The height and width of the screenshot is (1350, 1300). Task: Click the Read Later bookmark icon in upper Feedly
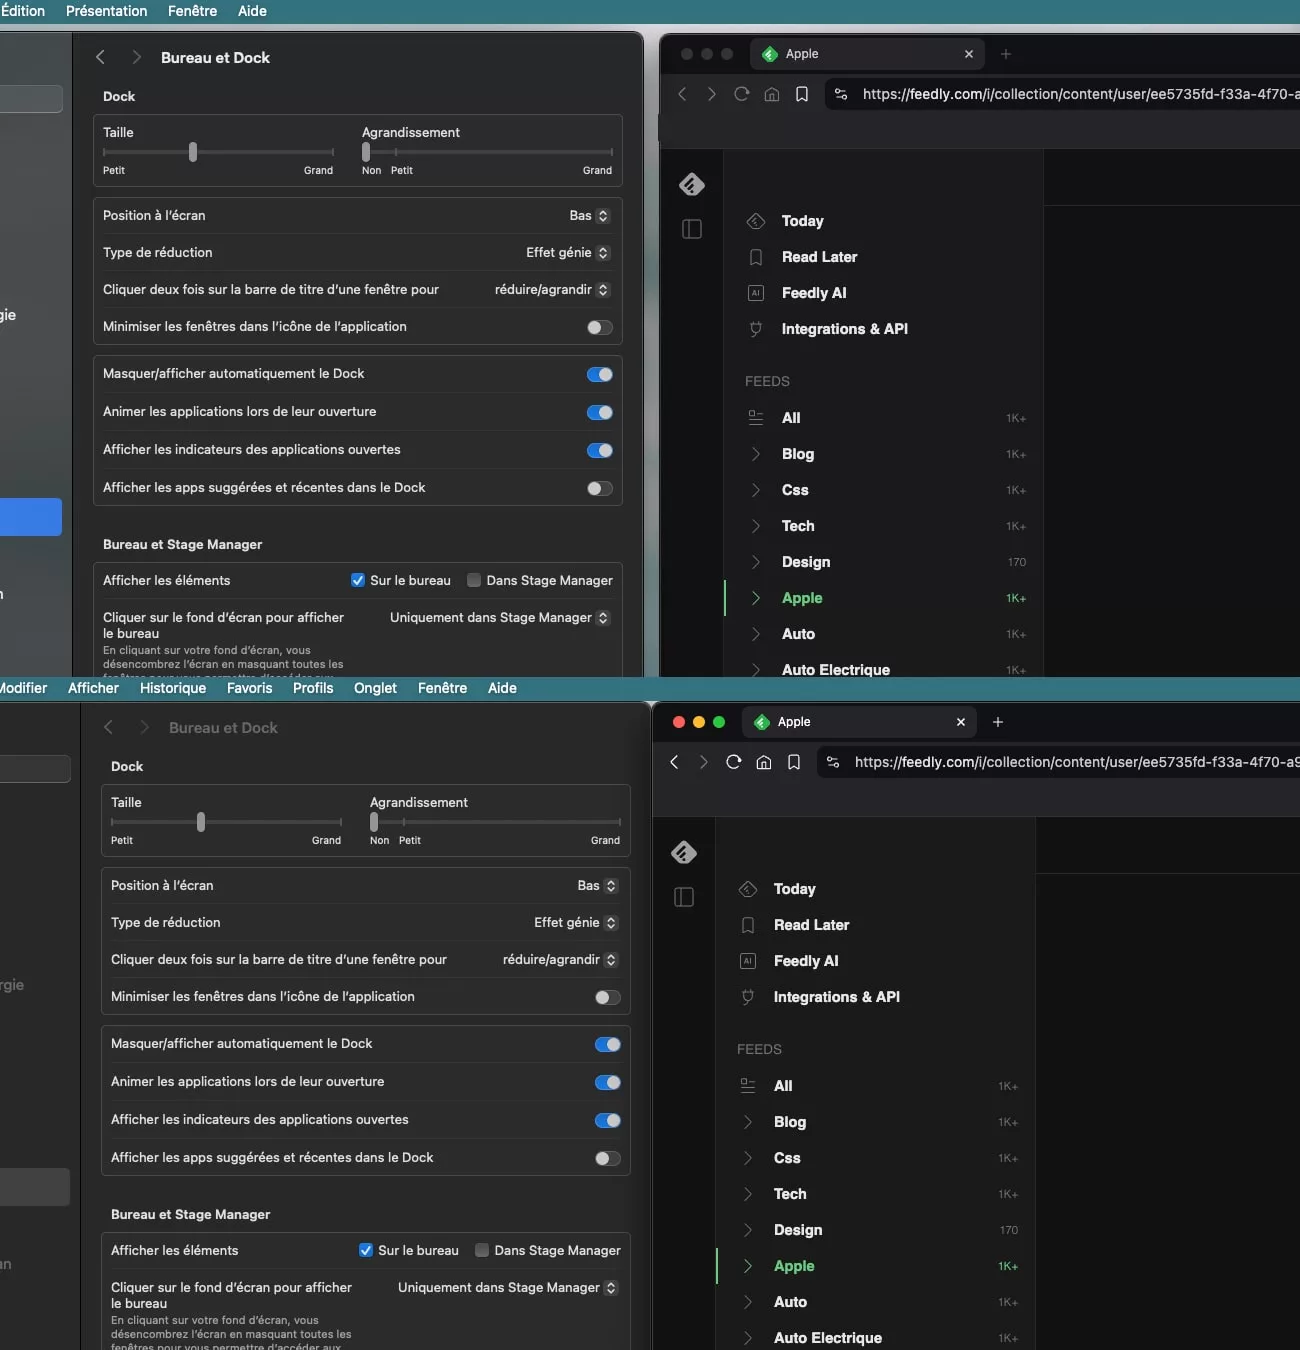coord(756,257)
